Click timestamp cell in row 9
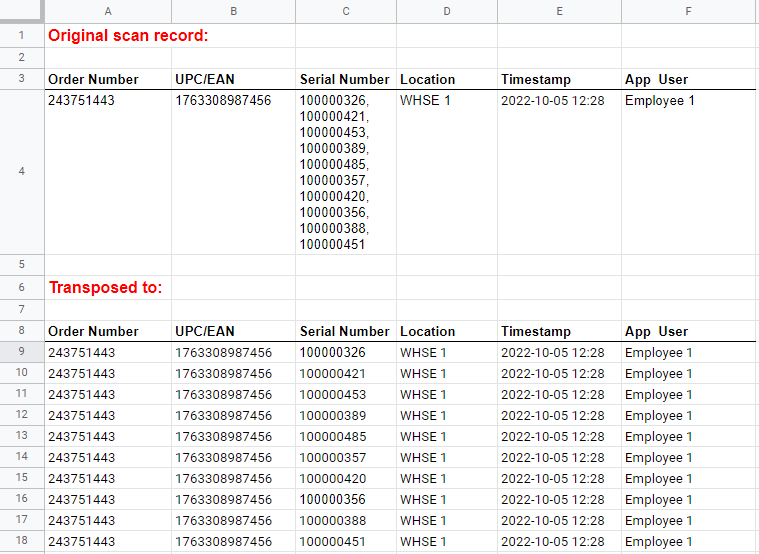 [x=559, y=352]
